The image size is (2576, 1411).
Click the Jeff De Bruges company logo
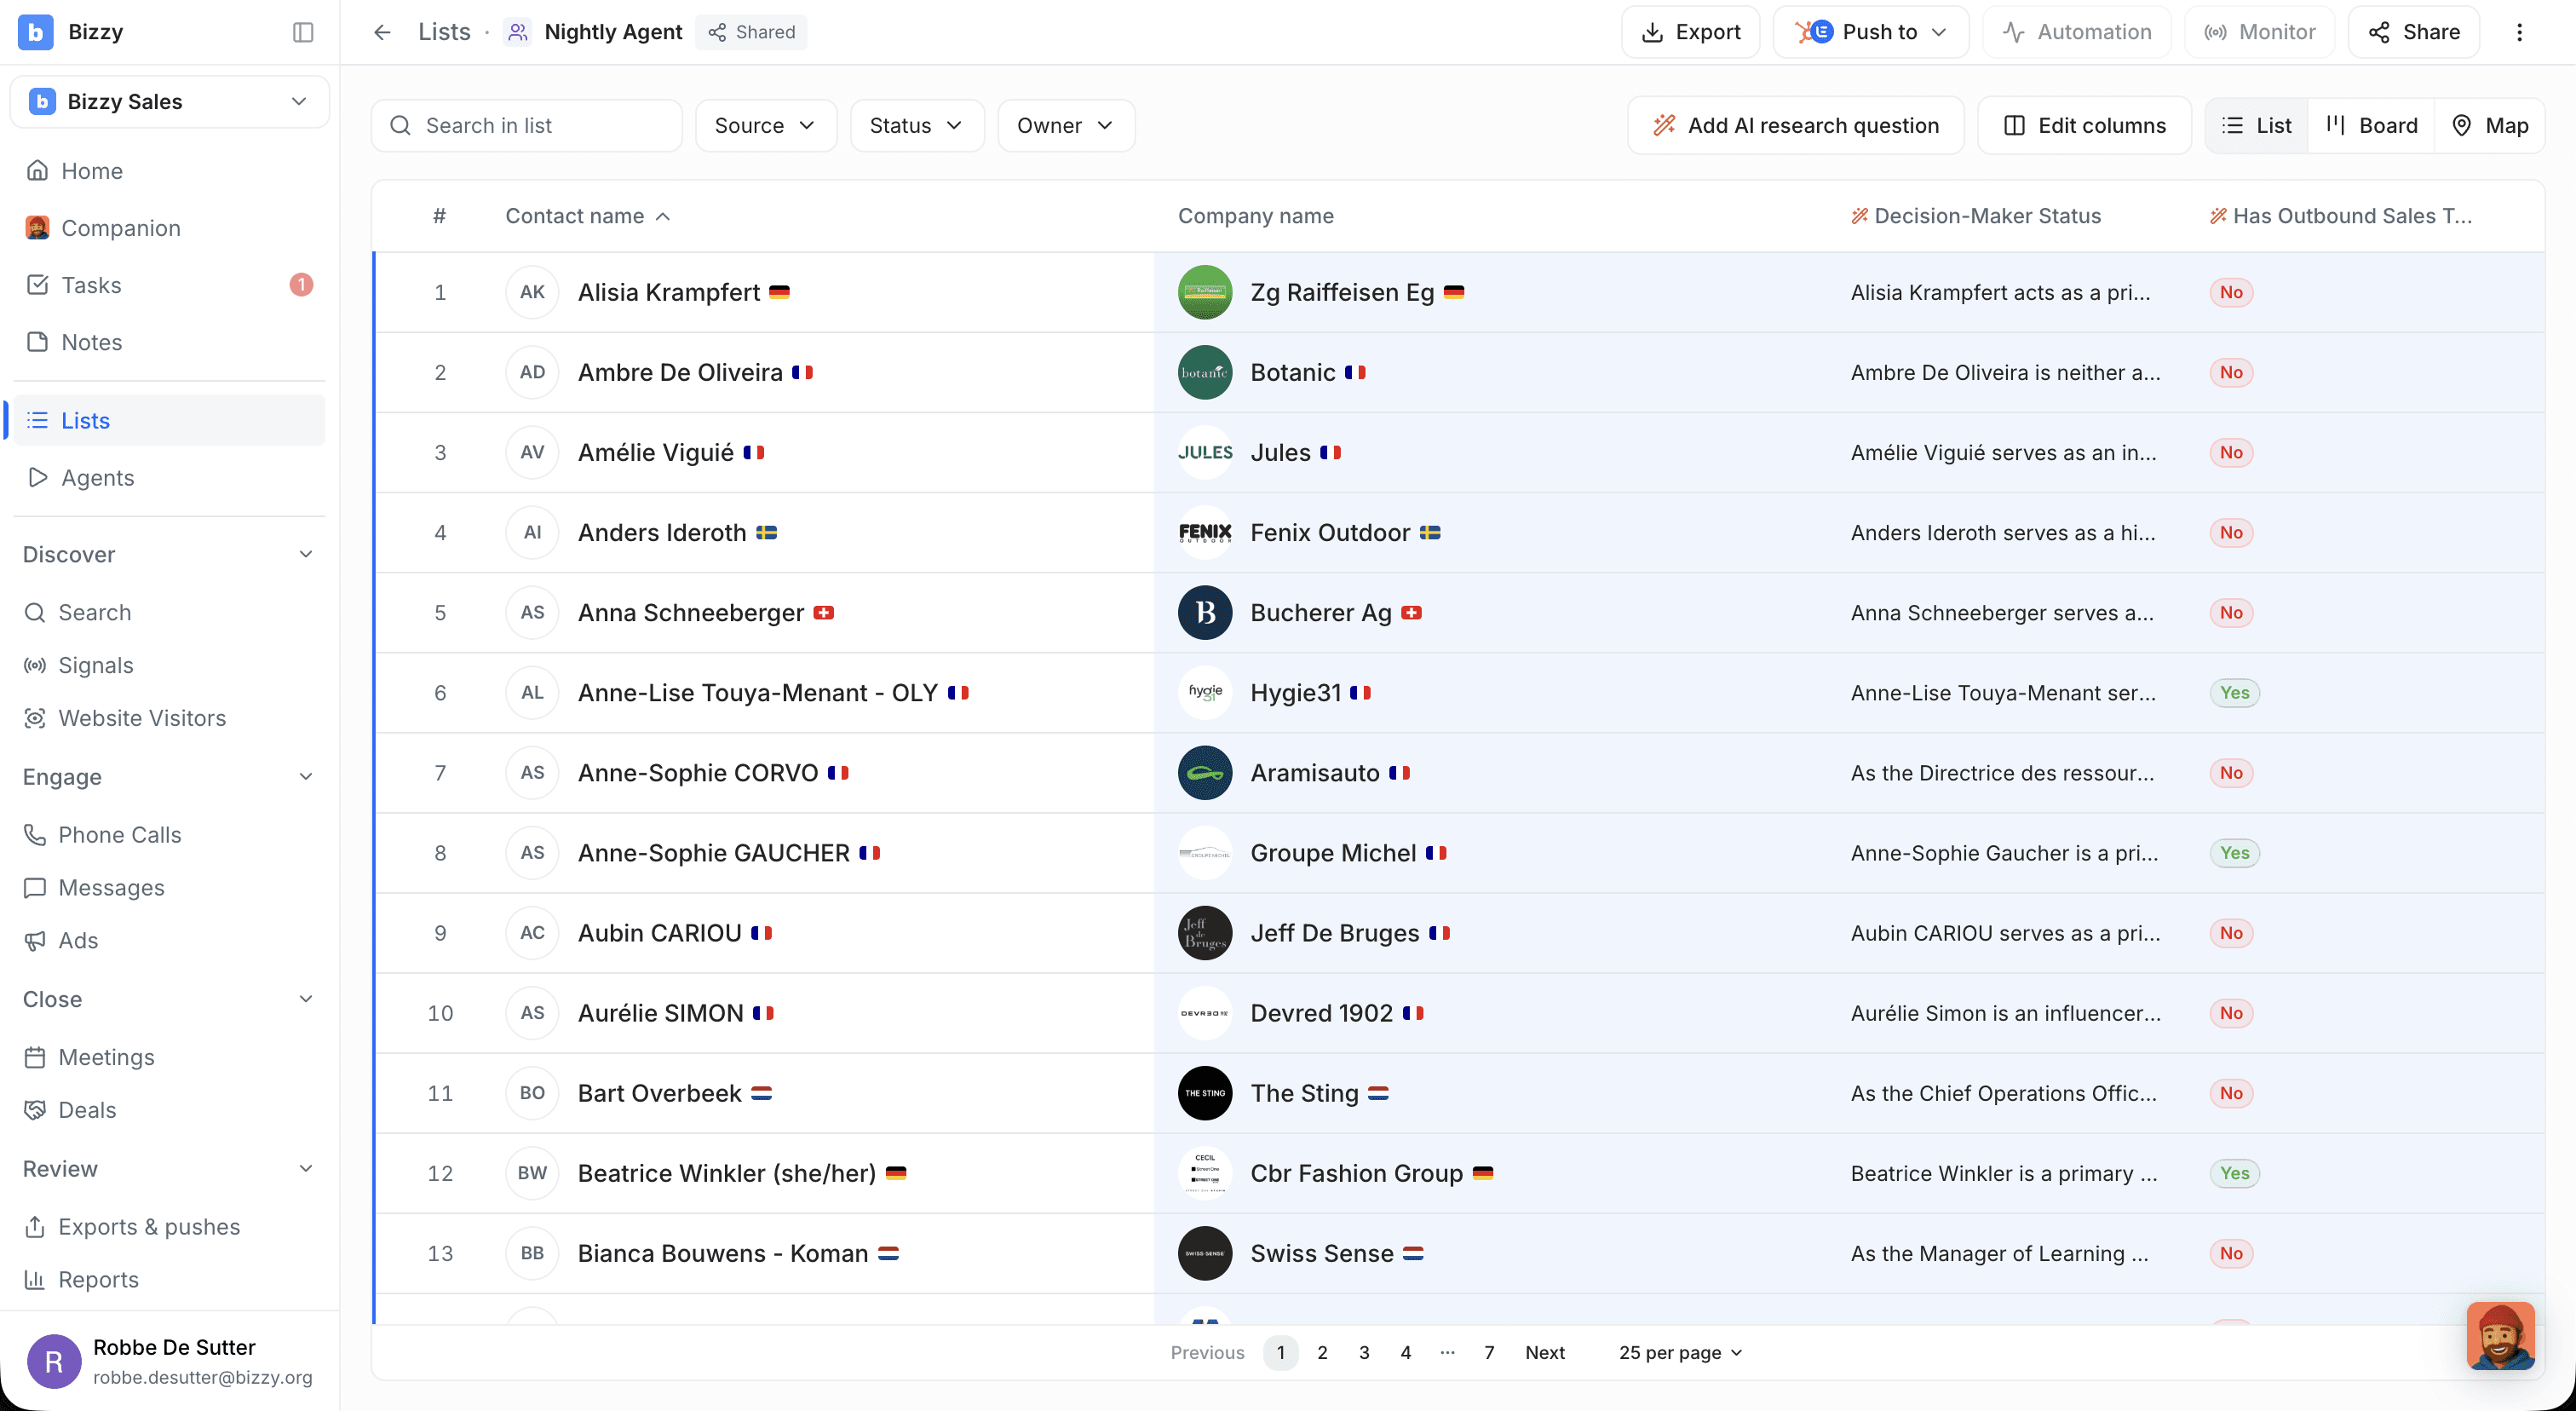1205,932
